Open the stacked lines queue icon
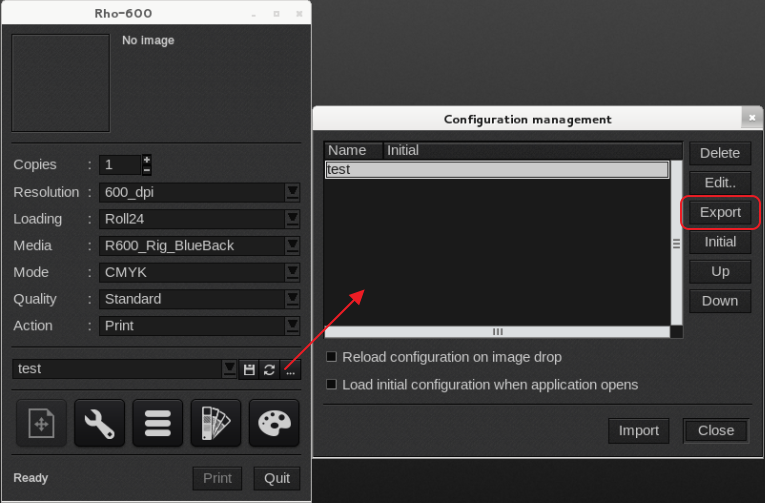The width and height of the screenshot is (765, 503). pyautogui.click(x=157, y=423)
